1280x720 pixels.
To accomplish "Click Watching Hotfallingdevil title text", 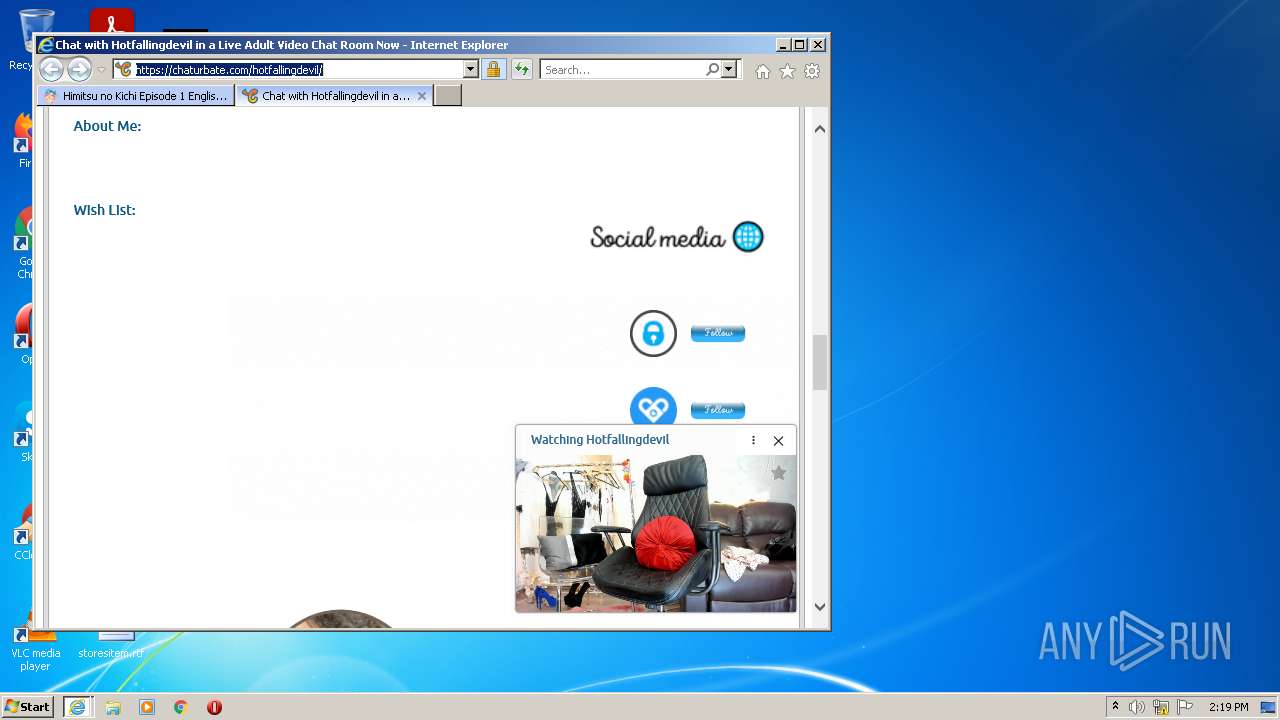I will [x=600, y=440].
